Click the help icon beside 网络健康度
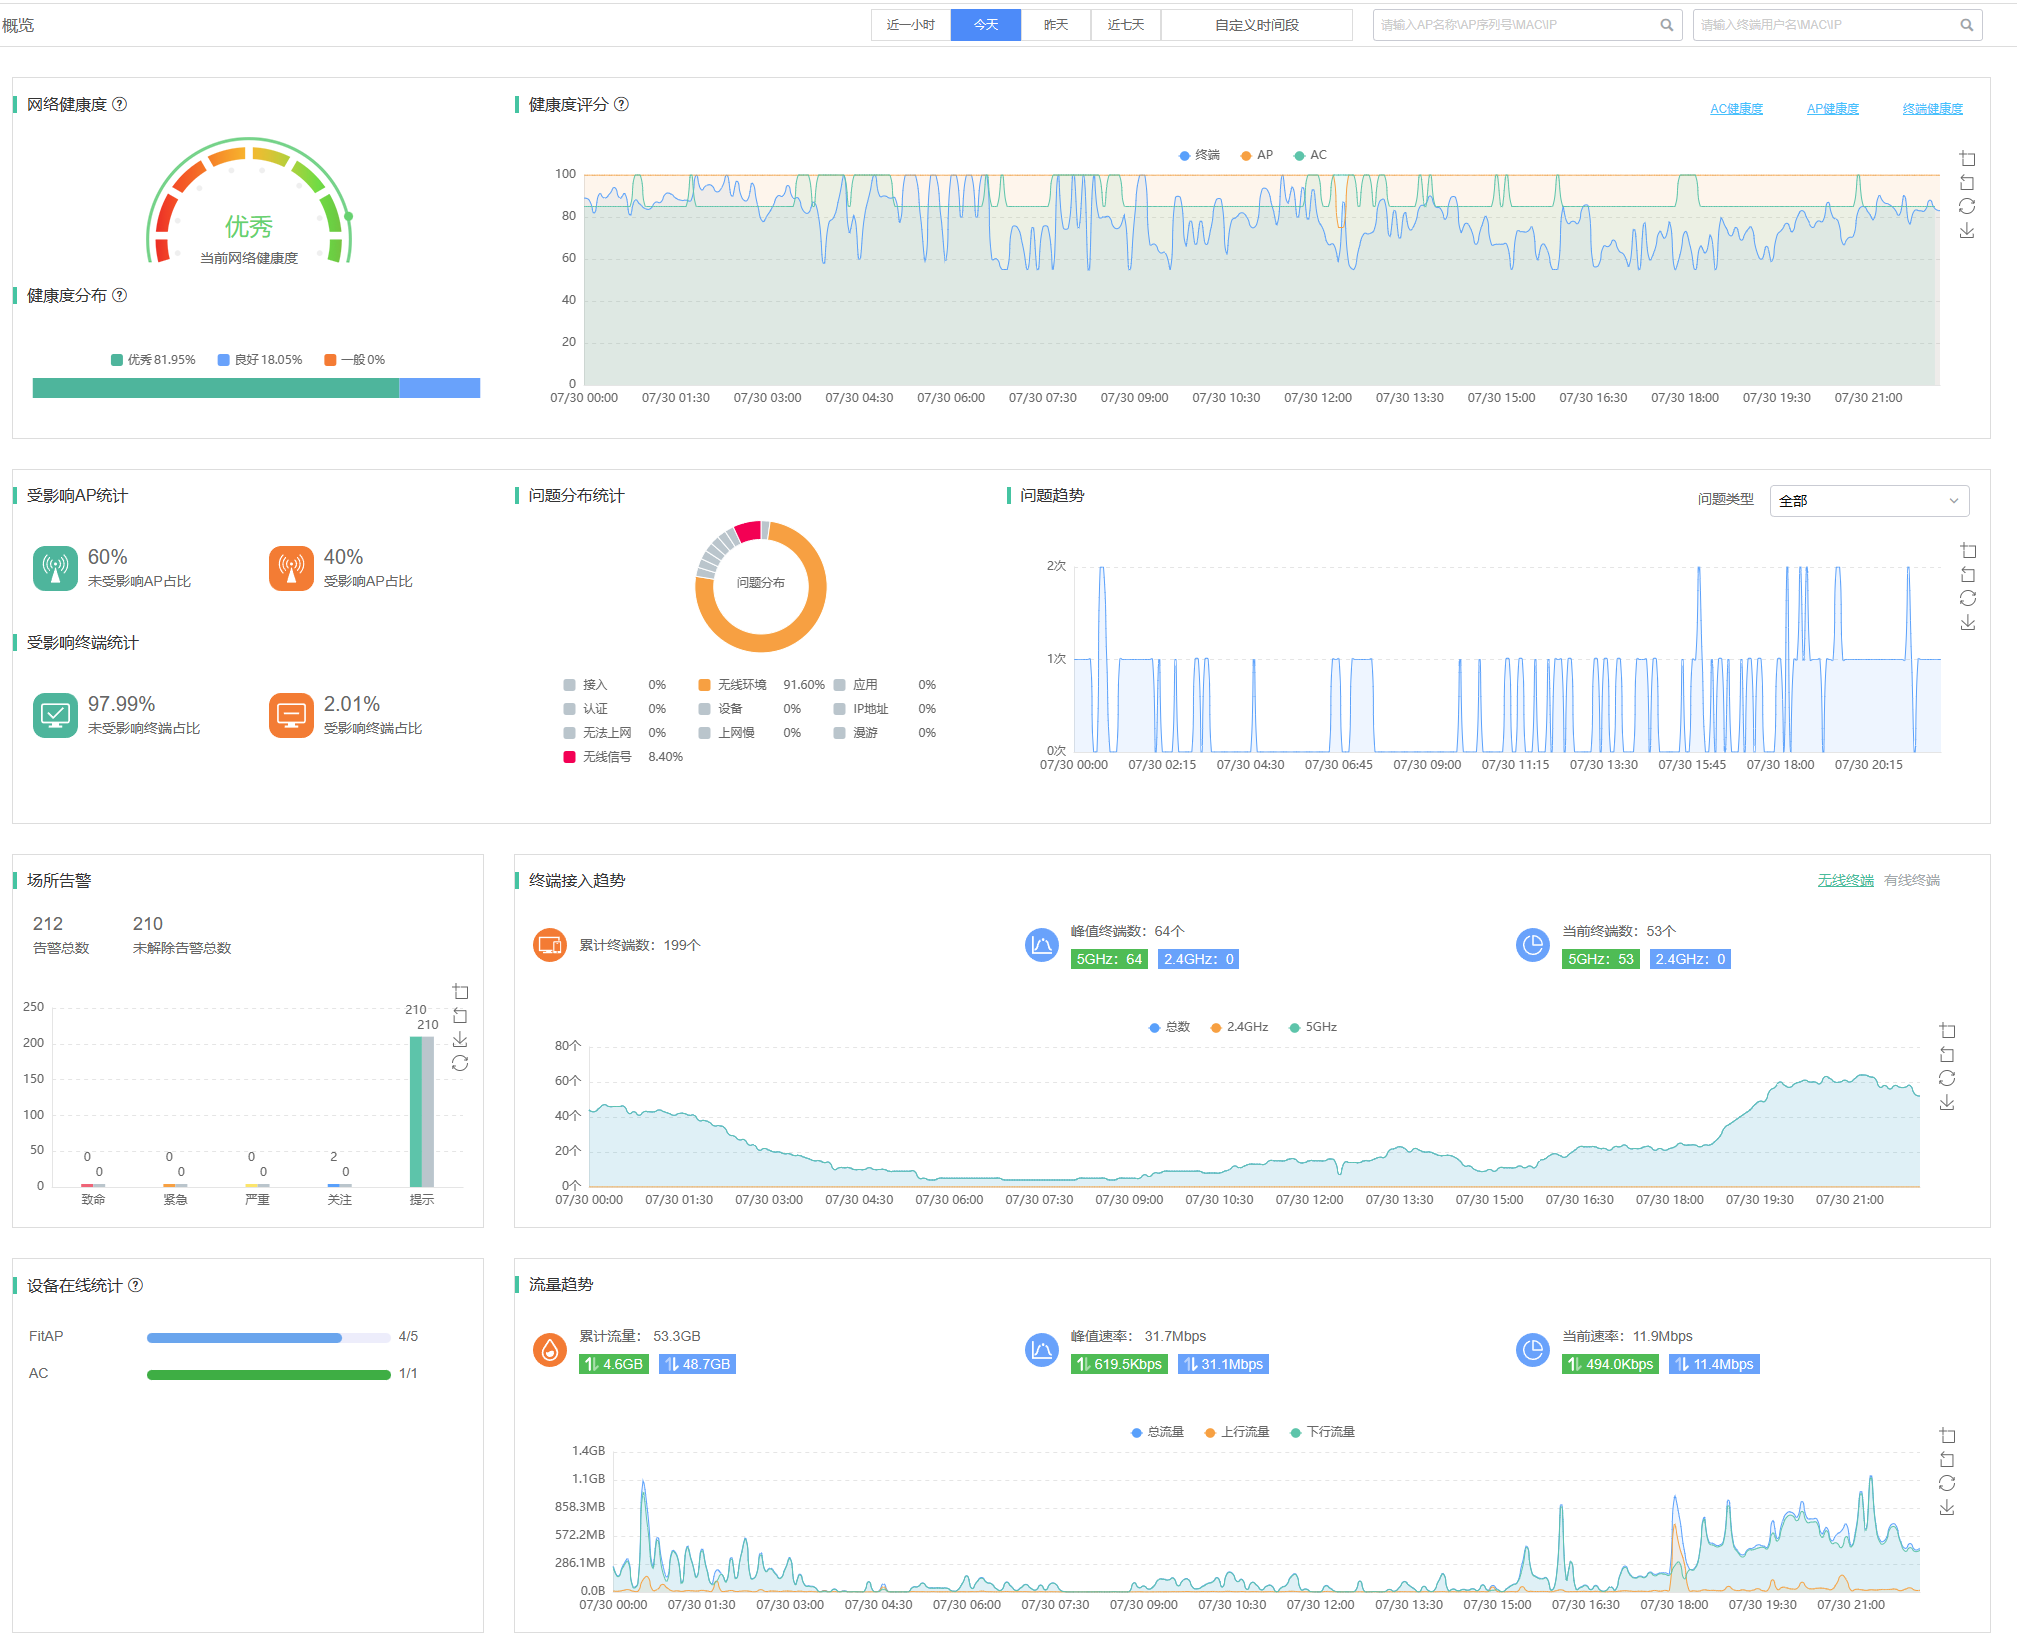Viewport: 2017px width, 1652px height. tap(120, 104)
